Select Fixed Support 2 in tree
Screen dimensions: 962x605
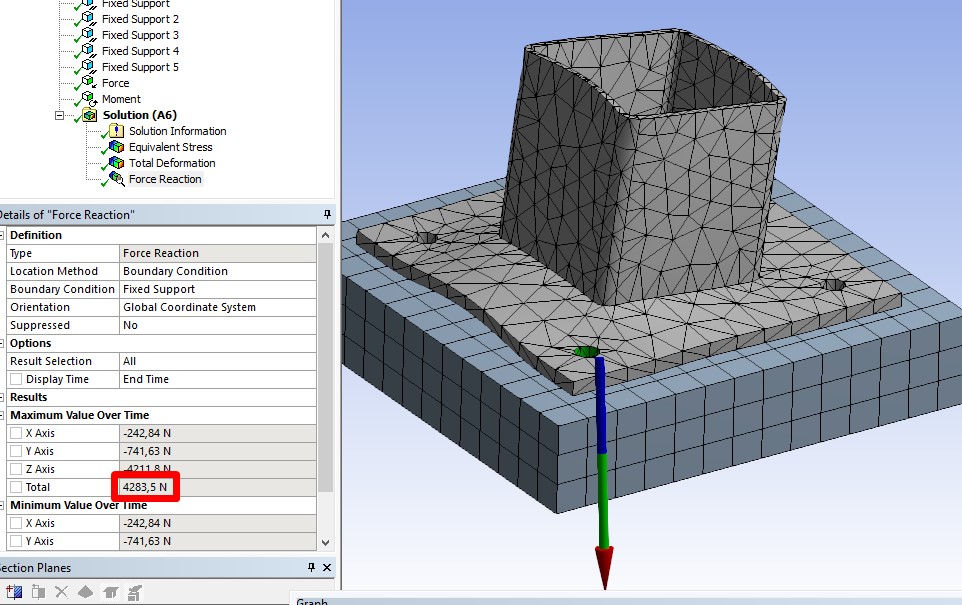pyautogui.click(x=140, y=19)
